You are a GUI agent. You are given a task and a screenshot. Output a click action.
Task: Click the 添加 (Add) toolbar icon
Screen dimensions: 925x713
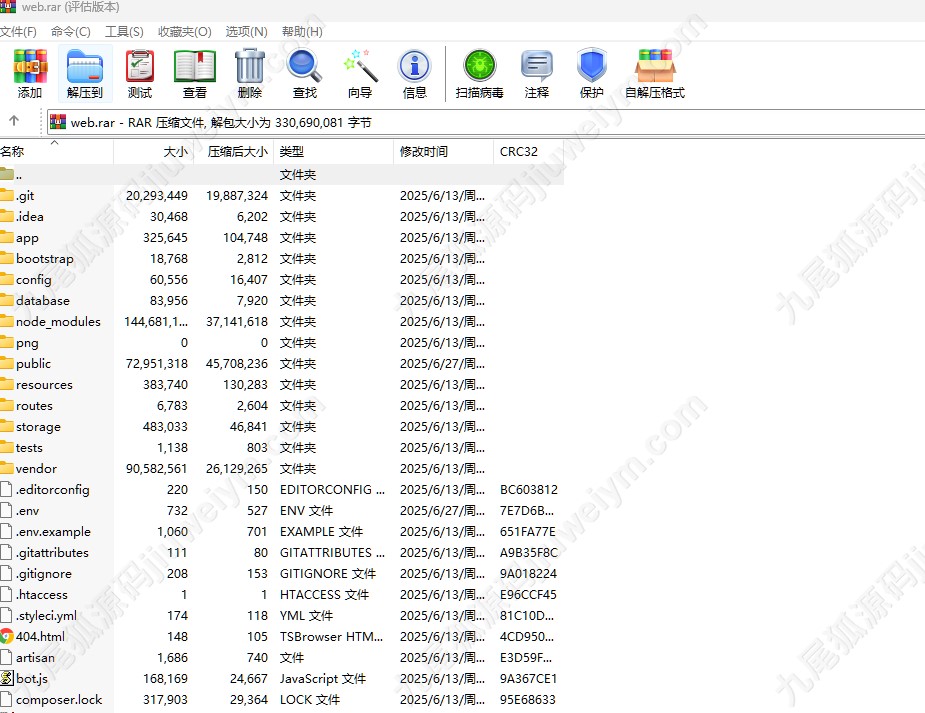pyautogui.click(x=30, y=72)
